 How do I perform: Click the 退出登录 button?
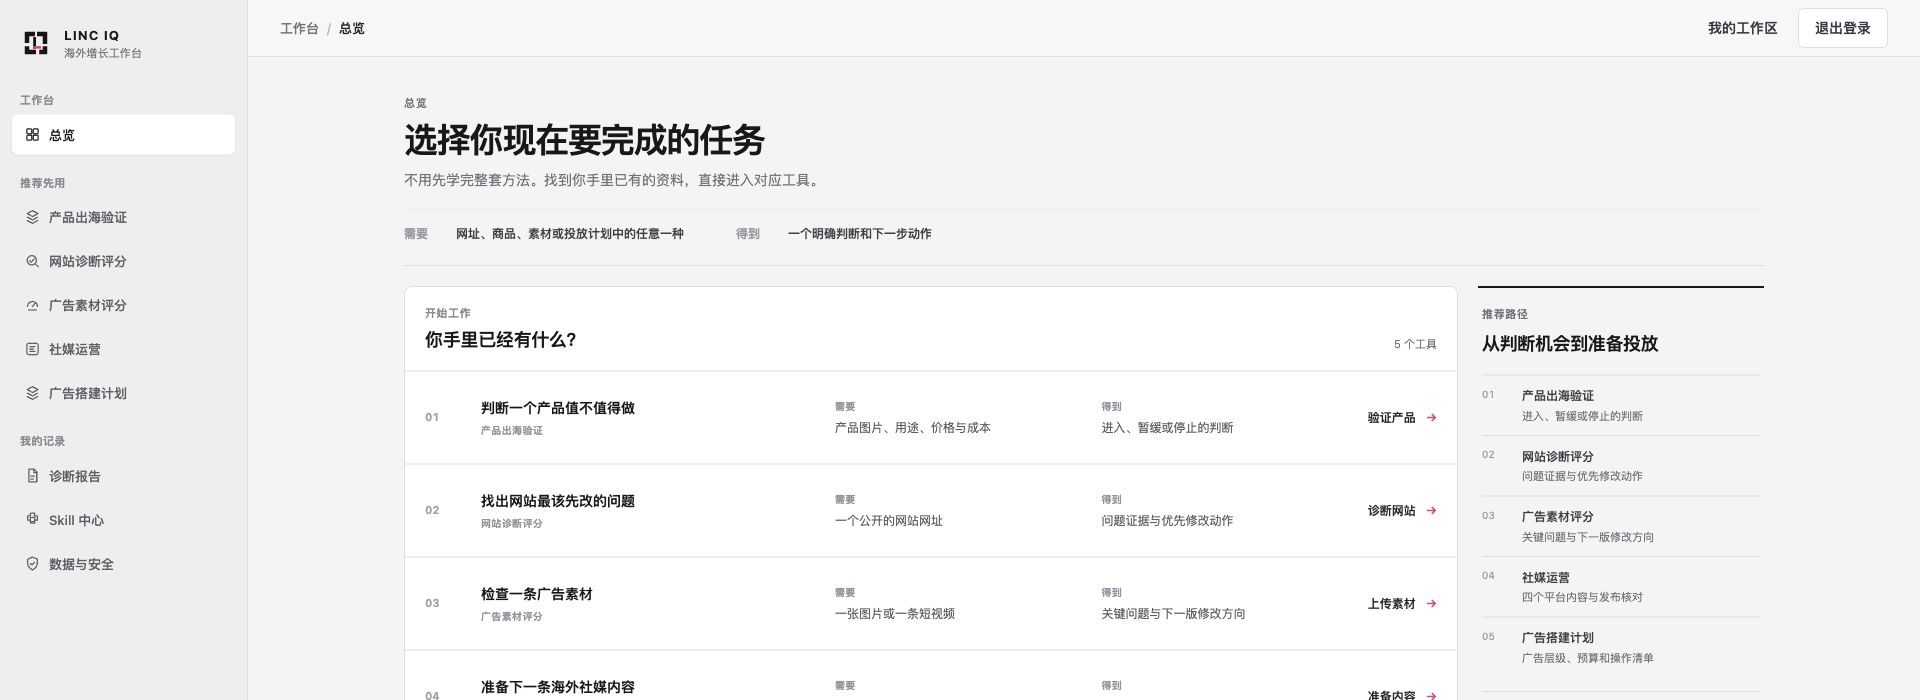click(1842, 28)
